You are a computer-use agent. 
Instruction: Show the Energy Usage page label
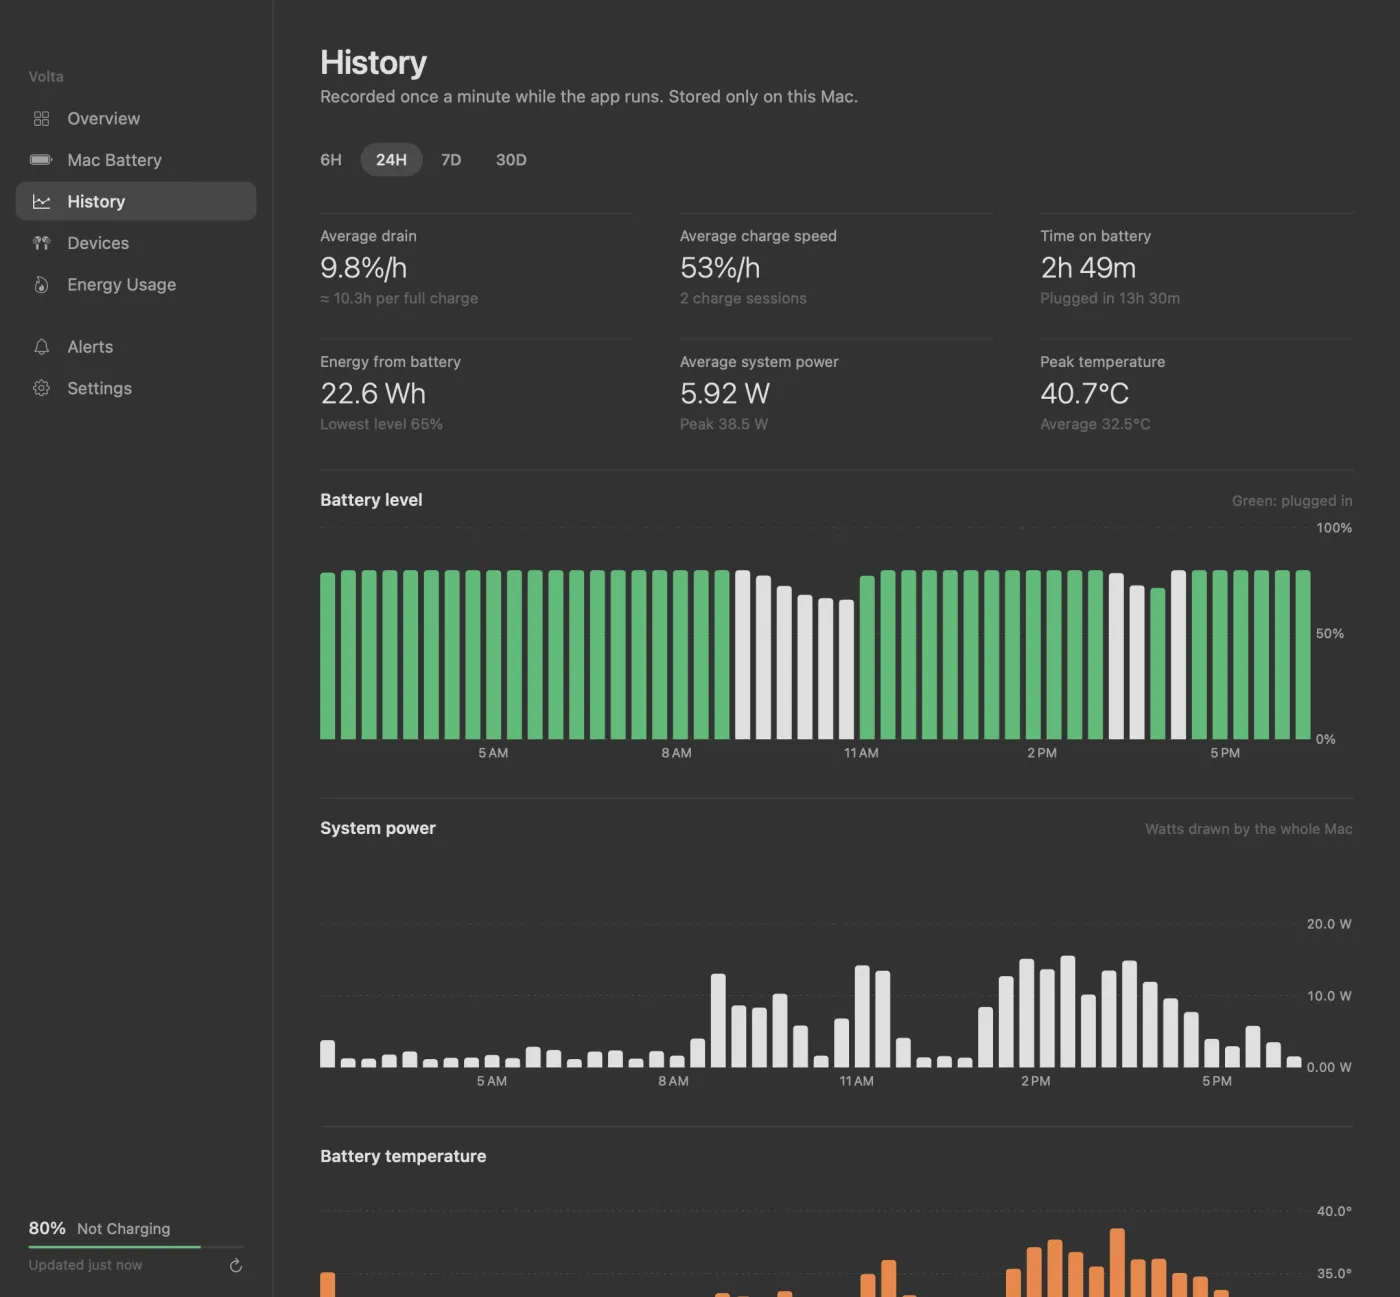click(x=122, y=285)
